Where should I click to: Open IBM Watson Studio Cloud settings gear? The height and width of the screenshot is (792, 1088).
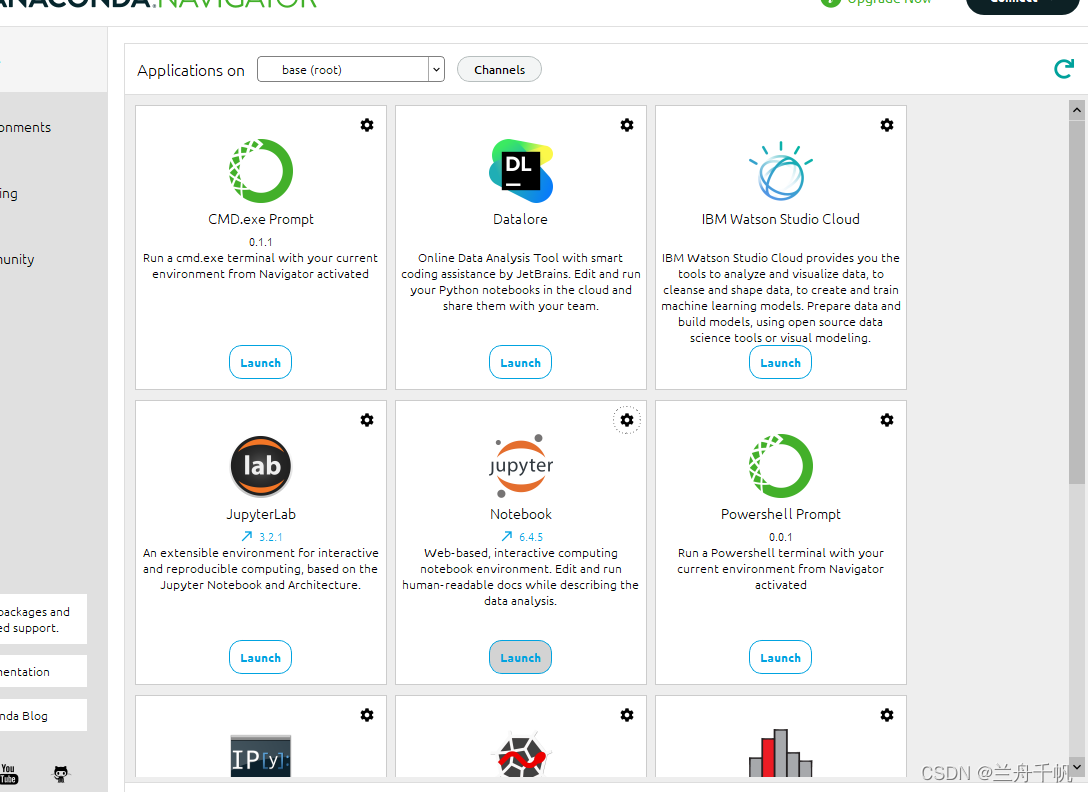(x=887, y=125)
